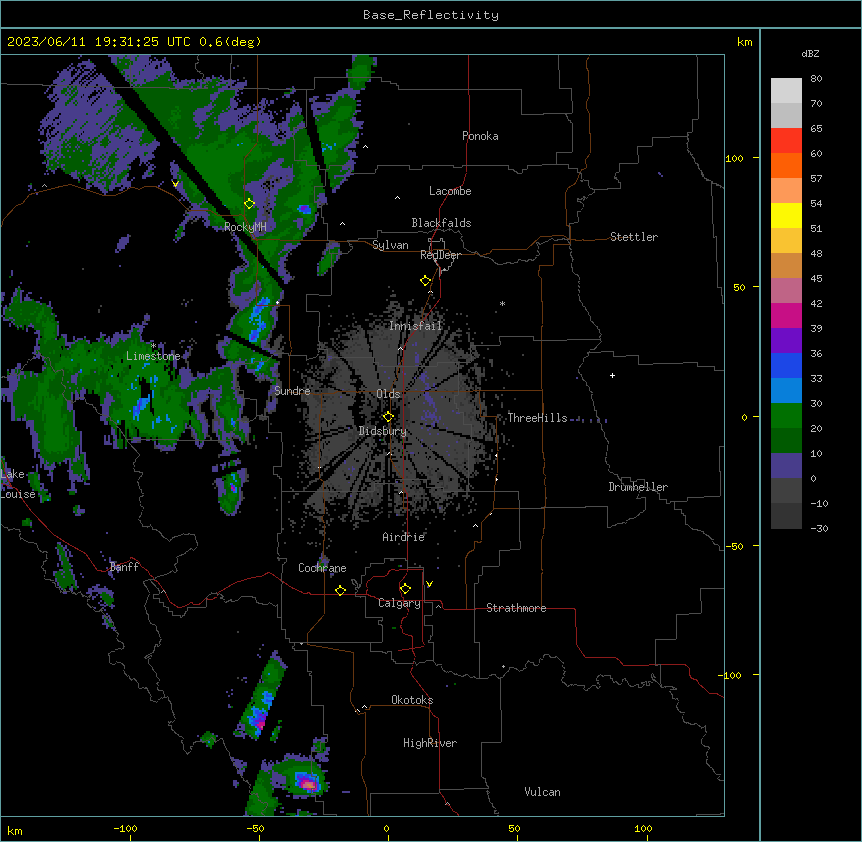Click the yellow V marker northwest of RockyMH
Image resolution: width=862 pixels, height=842 pixels.
[175, 184]
